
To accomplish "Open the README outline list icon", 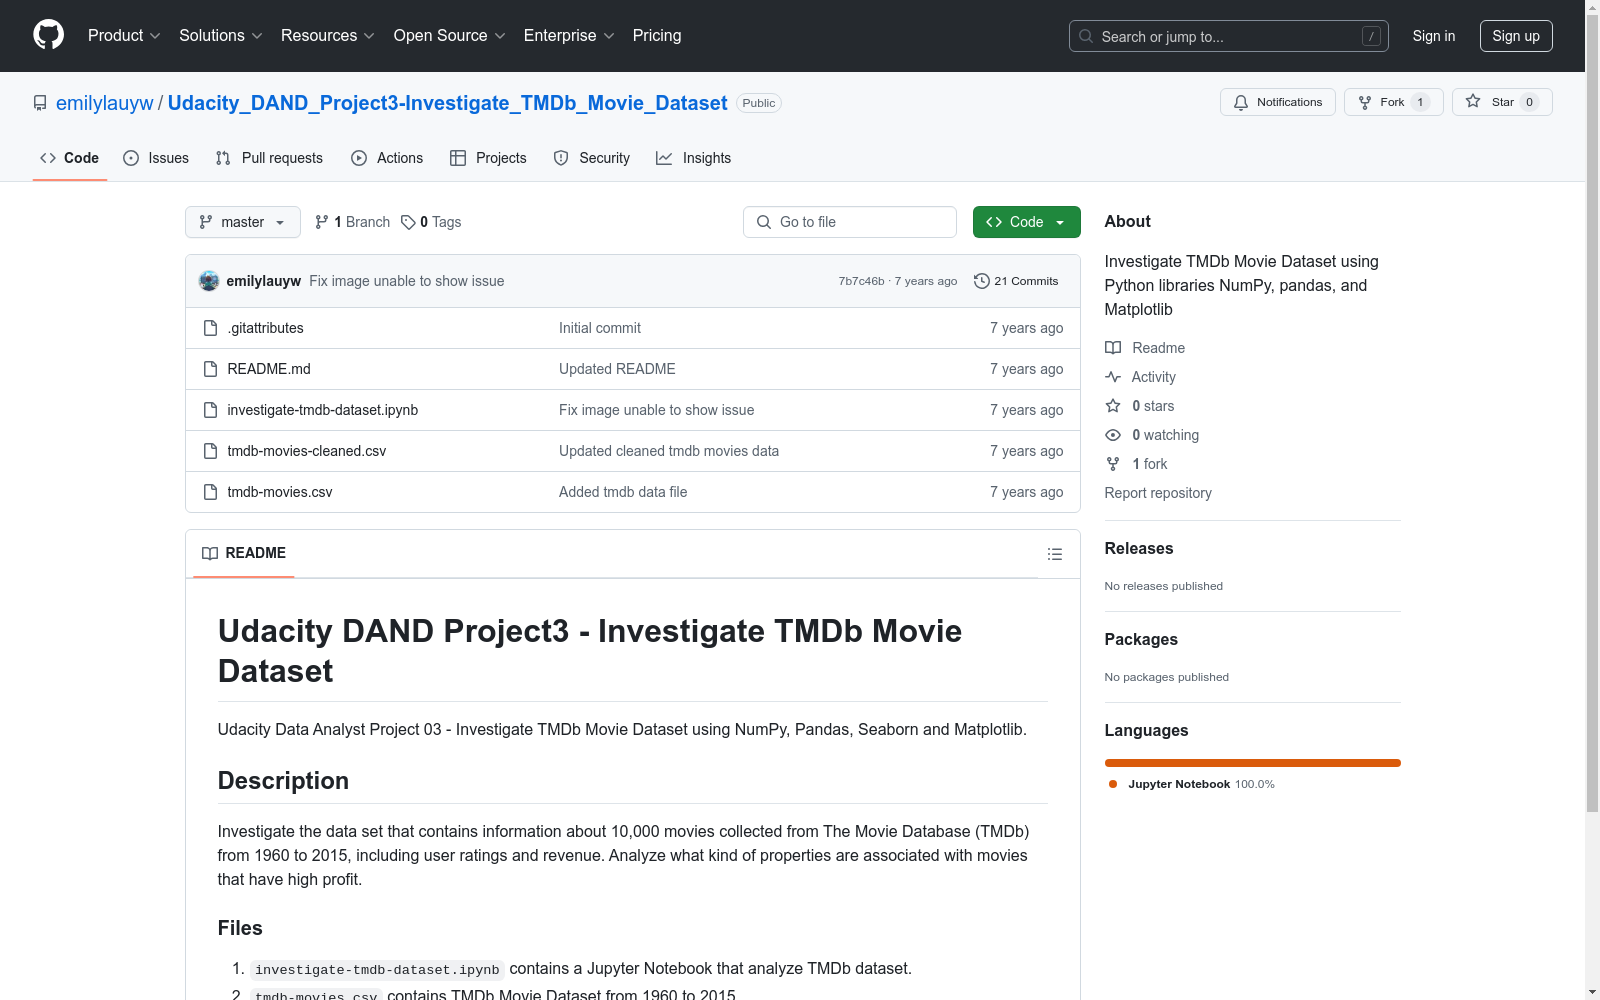I will [x=1054, y=554].
